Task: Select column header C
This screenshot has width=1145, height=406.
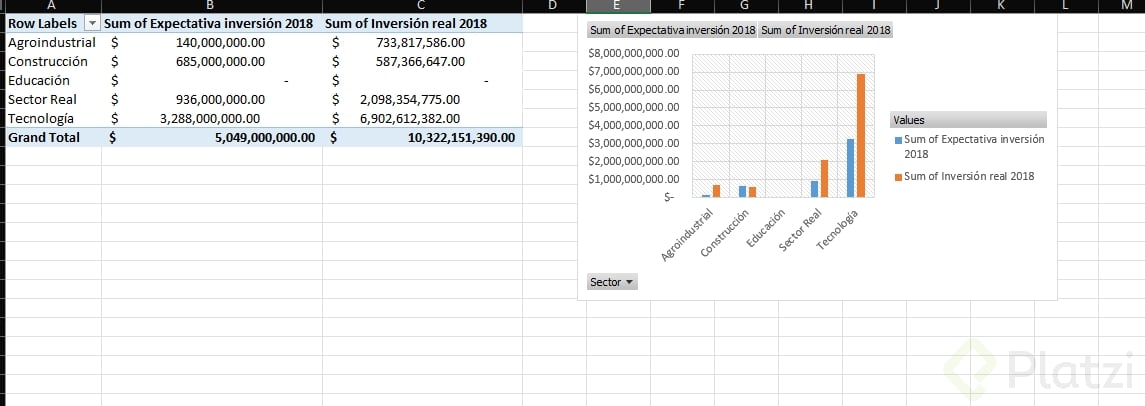Action: tap(422, 6)
